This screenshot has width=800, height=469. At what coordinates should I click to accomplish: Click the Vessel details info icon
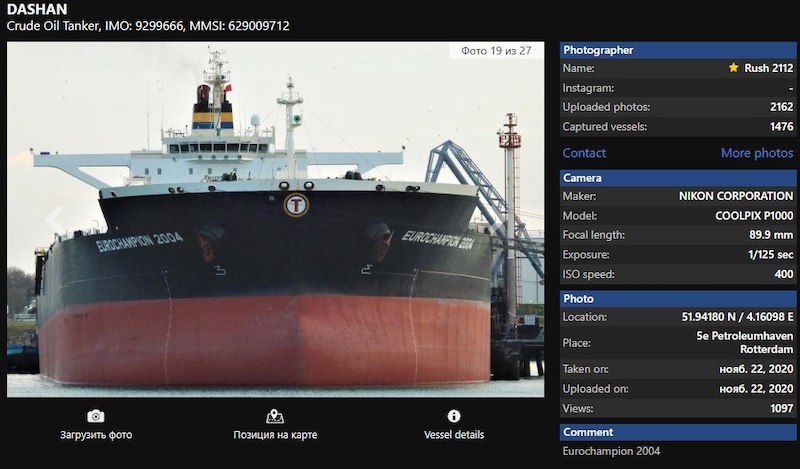coord(454,416)
